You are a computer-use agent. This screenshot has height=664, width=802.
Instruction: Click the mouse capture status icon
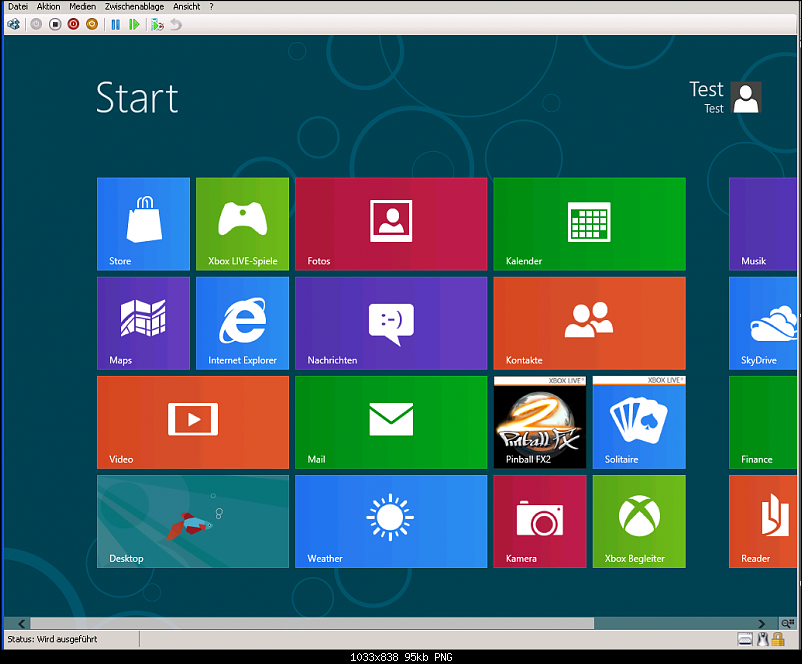pos(763,639)
